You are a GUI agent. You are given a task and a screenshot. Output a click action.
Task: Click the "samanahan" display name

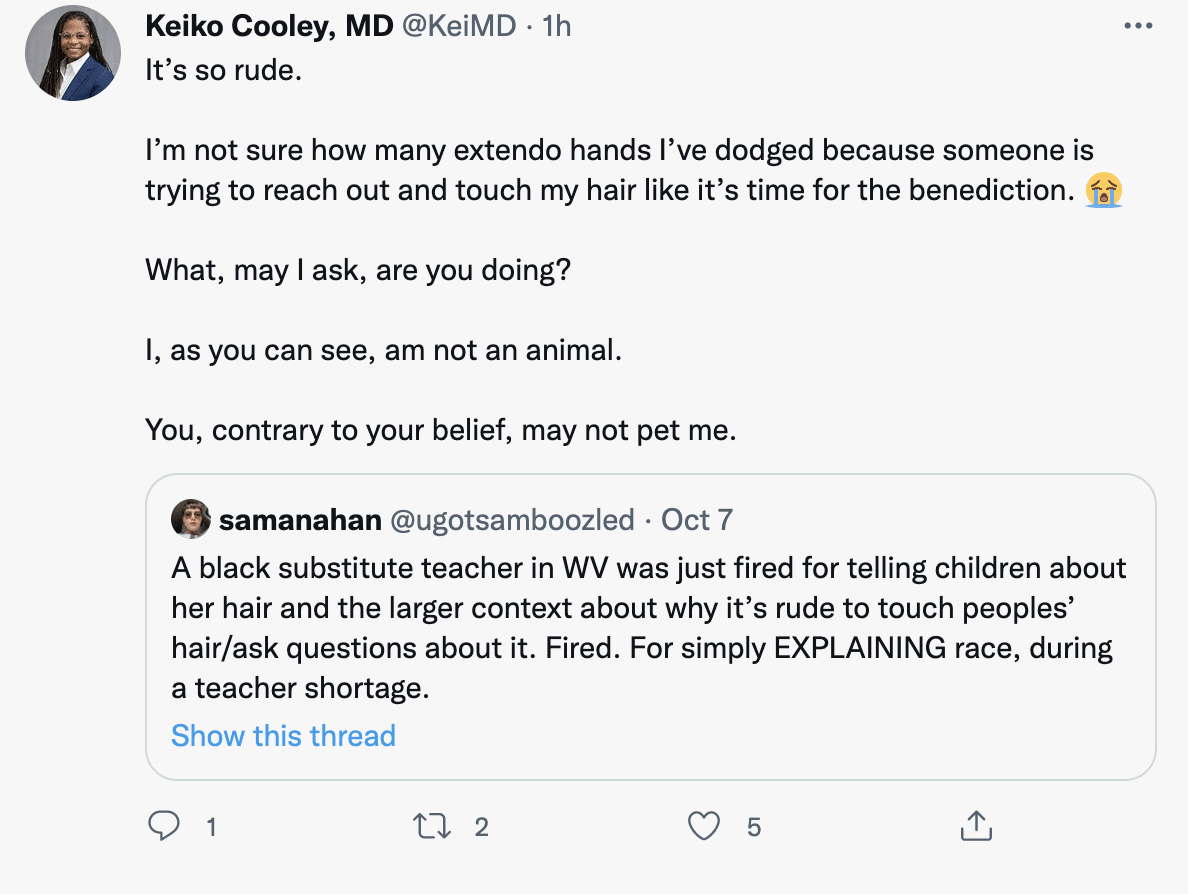299,520
